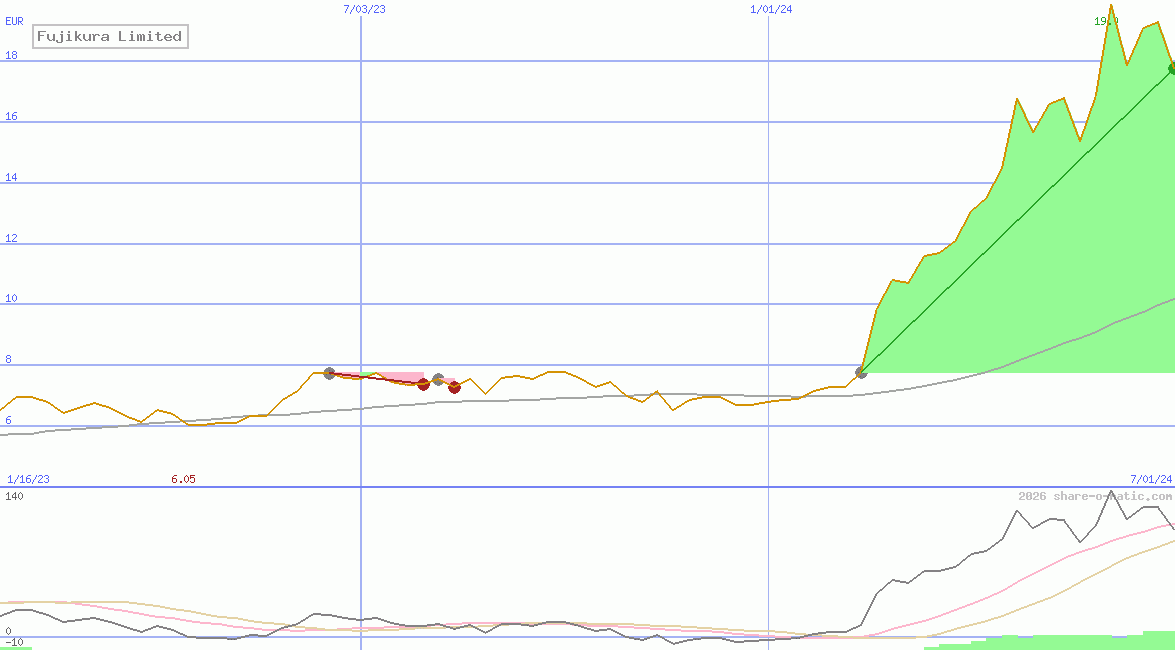This screenshot has height=650, width=1175.
Task: Click the red losing-trade exit marker
Action: click(x=423, y=383)
